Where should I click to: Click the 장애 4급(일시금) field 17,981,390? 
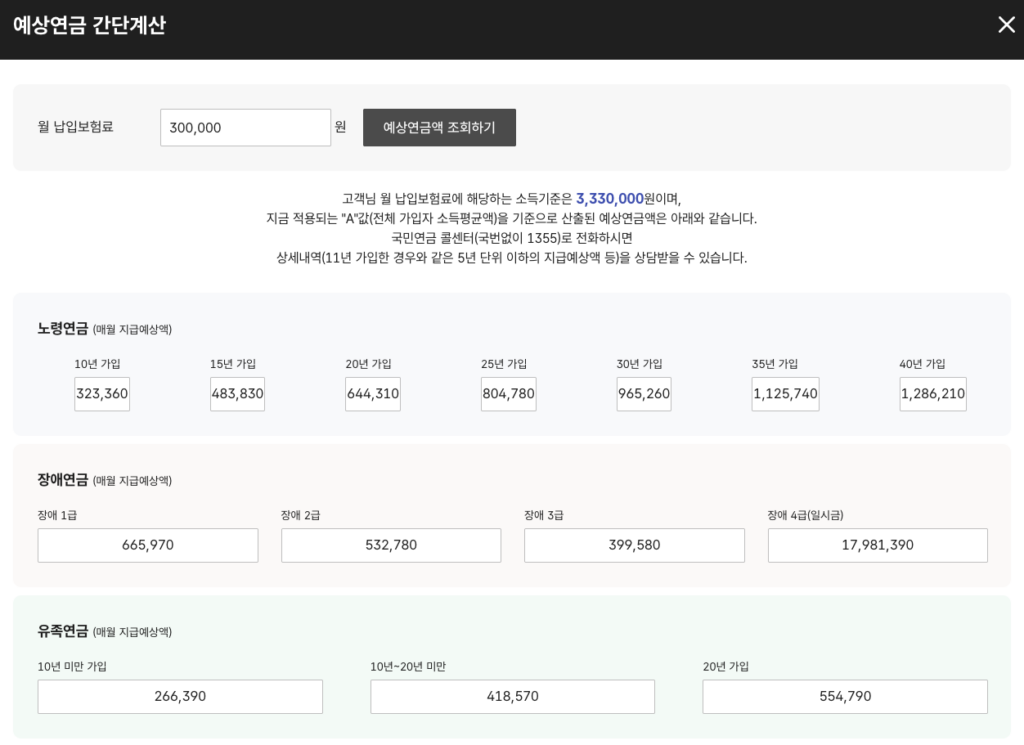click(x=878, y=545)
